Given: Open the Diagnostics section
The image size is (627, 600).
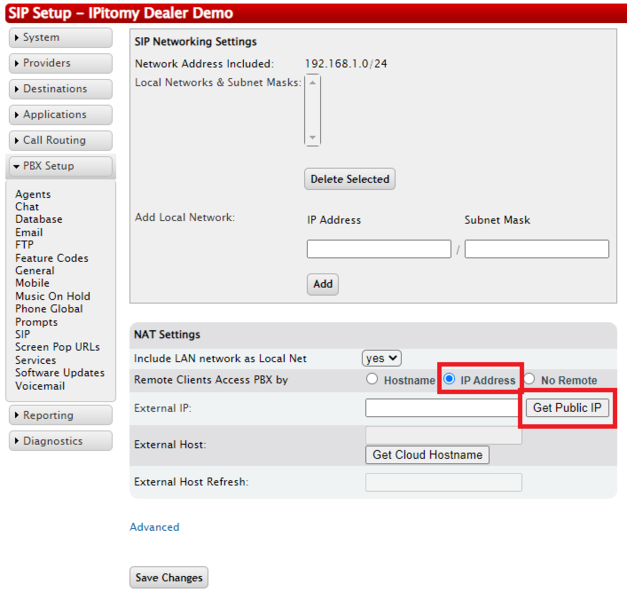Looking at the screenshot, I should (60, 442).
